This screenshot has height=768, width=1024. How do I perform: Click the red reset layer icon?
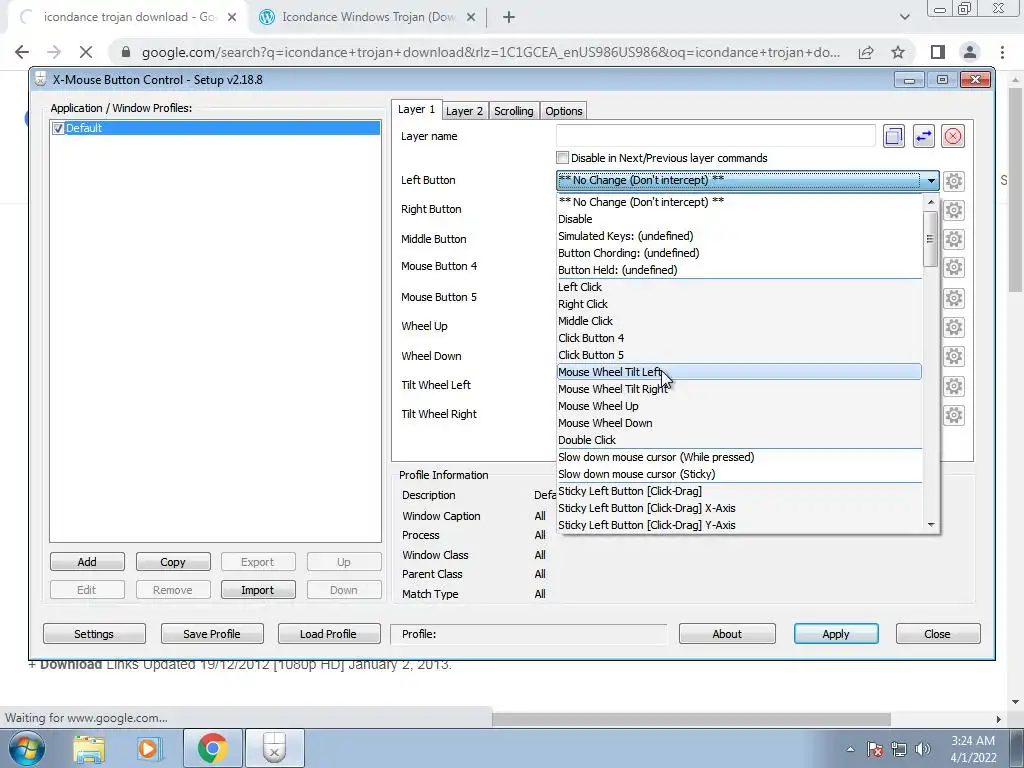tap(953, 136)
